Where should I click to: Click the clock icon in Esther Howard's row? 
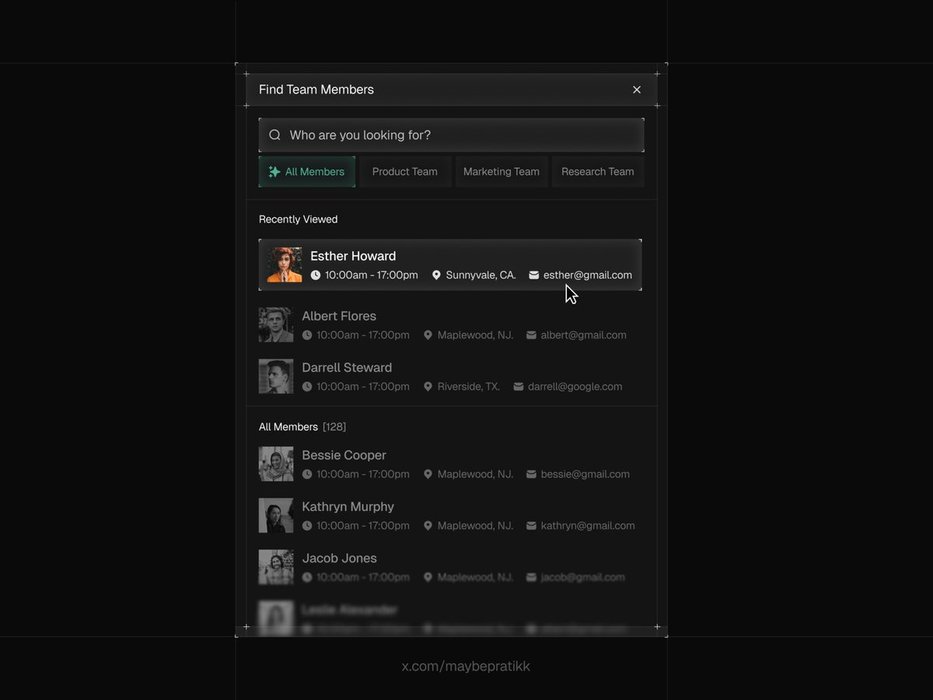coord(316,275)
